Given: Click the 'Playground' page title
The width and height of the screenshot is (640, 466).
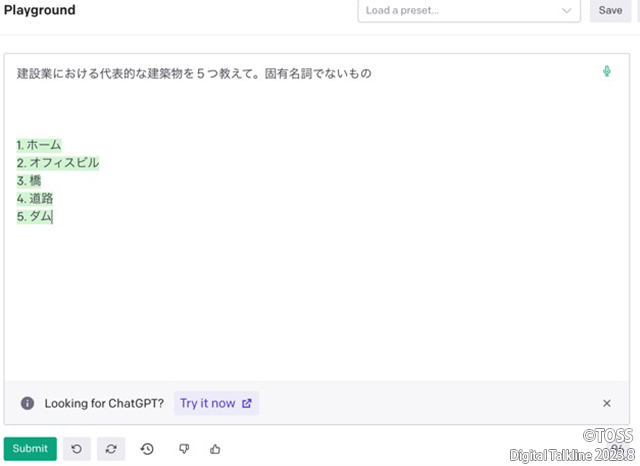Looking at the screenshot, I should (39, 11).
